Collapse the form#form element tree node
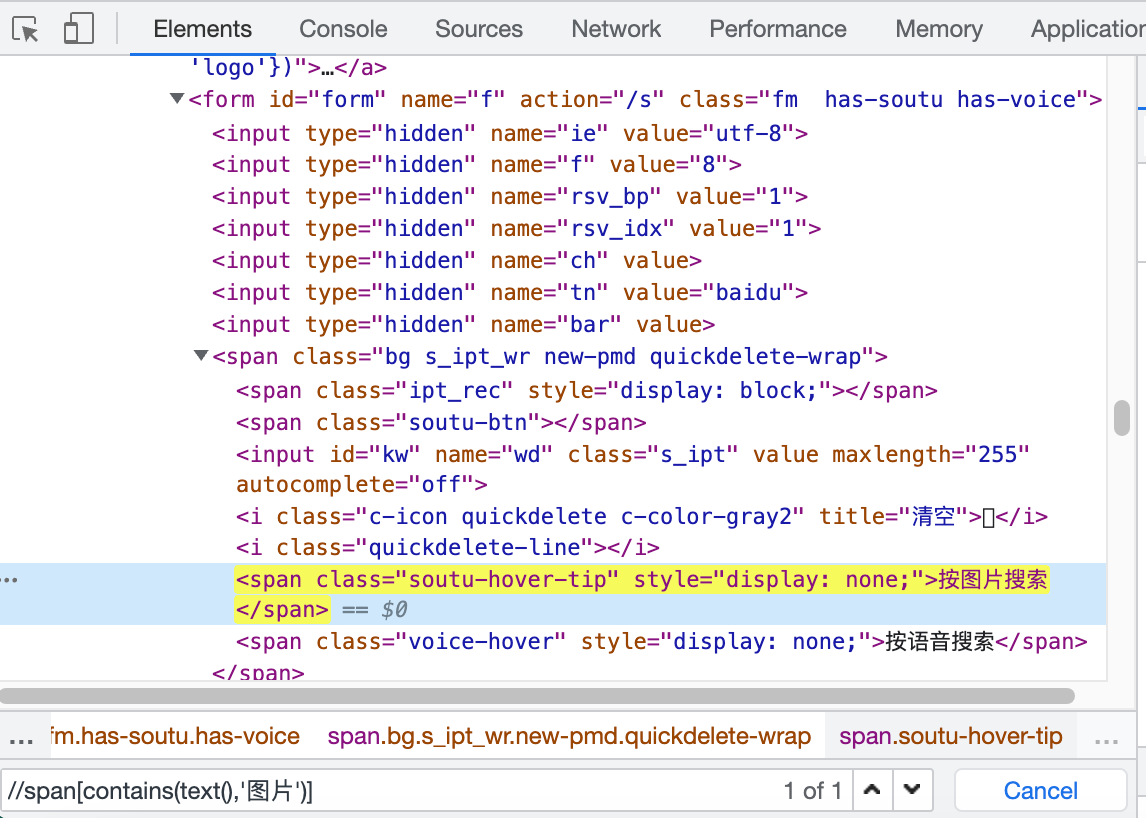Screen dimensions: 1146x818 click(178, 99)
